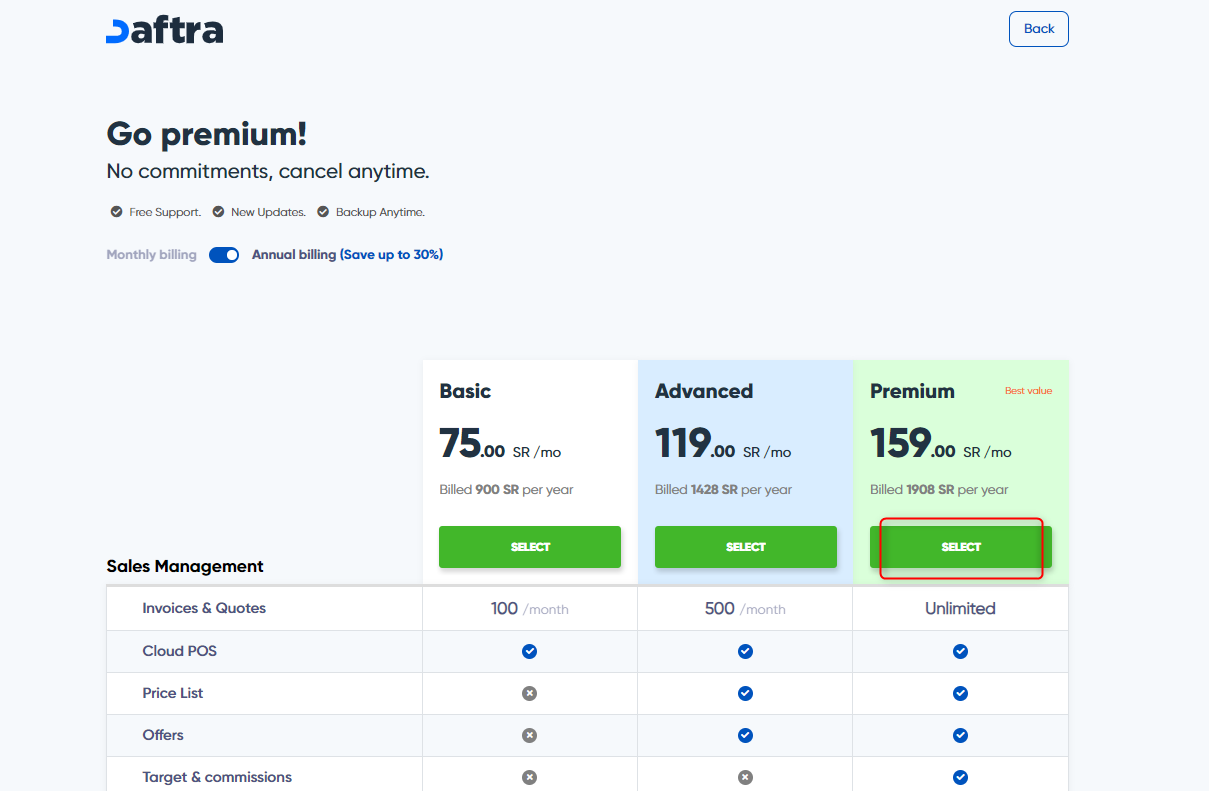Click the Price List X icon in Basic column
The height and width of the screenshot is (791, 1209).
click(x=529, y=693)
